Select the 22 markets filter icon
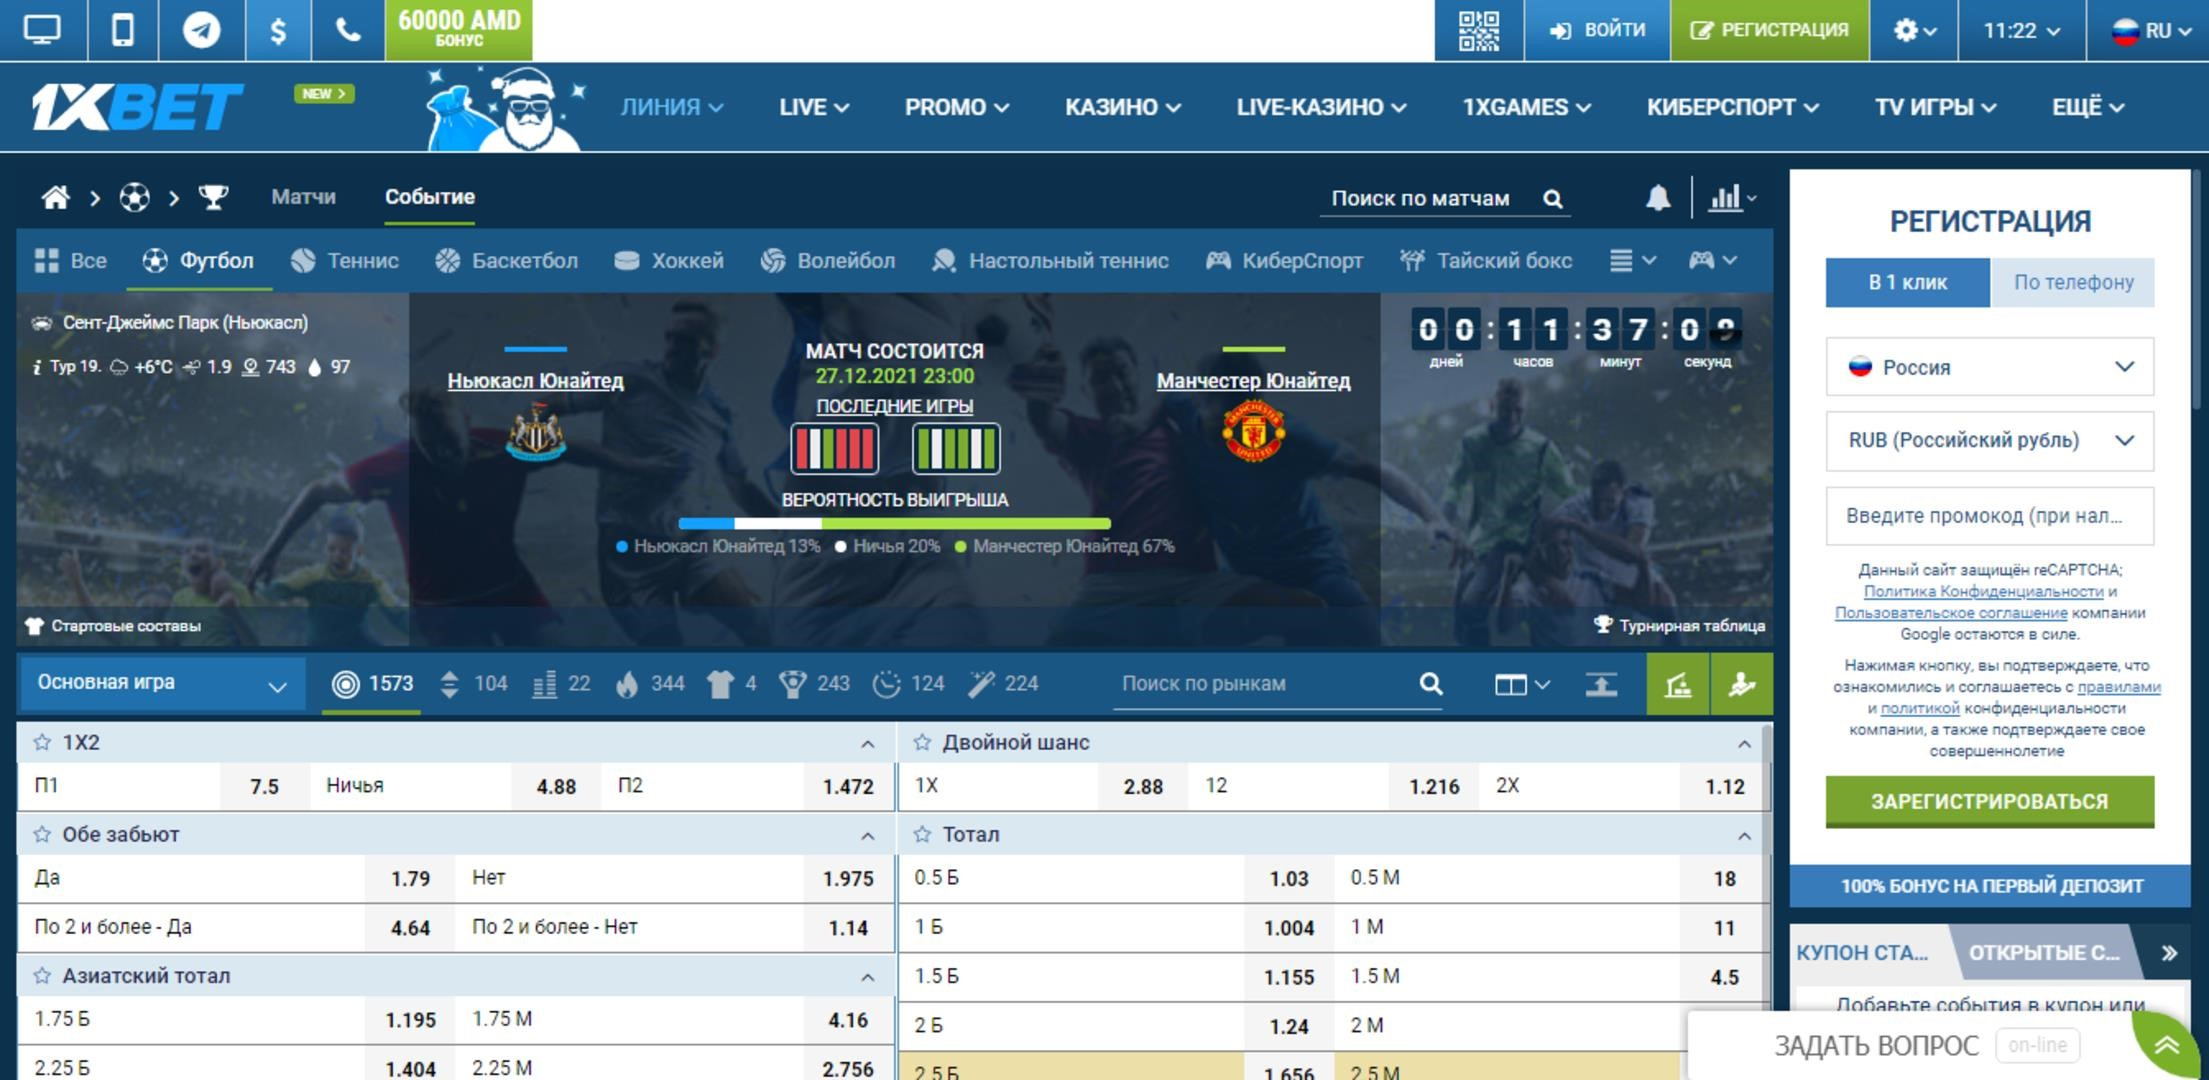This screenshot has width=2209, height=1080. (561, 684)
